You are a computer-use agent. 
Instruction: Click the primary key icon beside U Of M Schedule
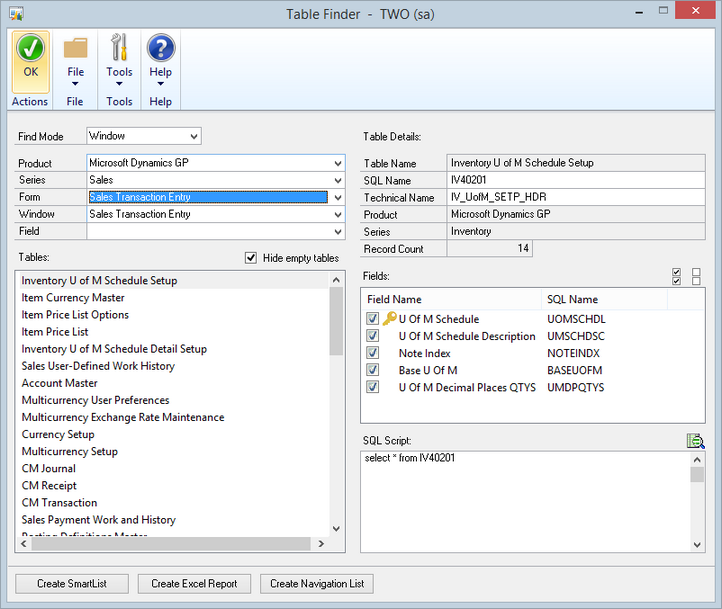click(x=390, y=319)
